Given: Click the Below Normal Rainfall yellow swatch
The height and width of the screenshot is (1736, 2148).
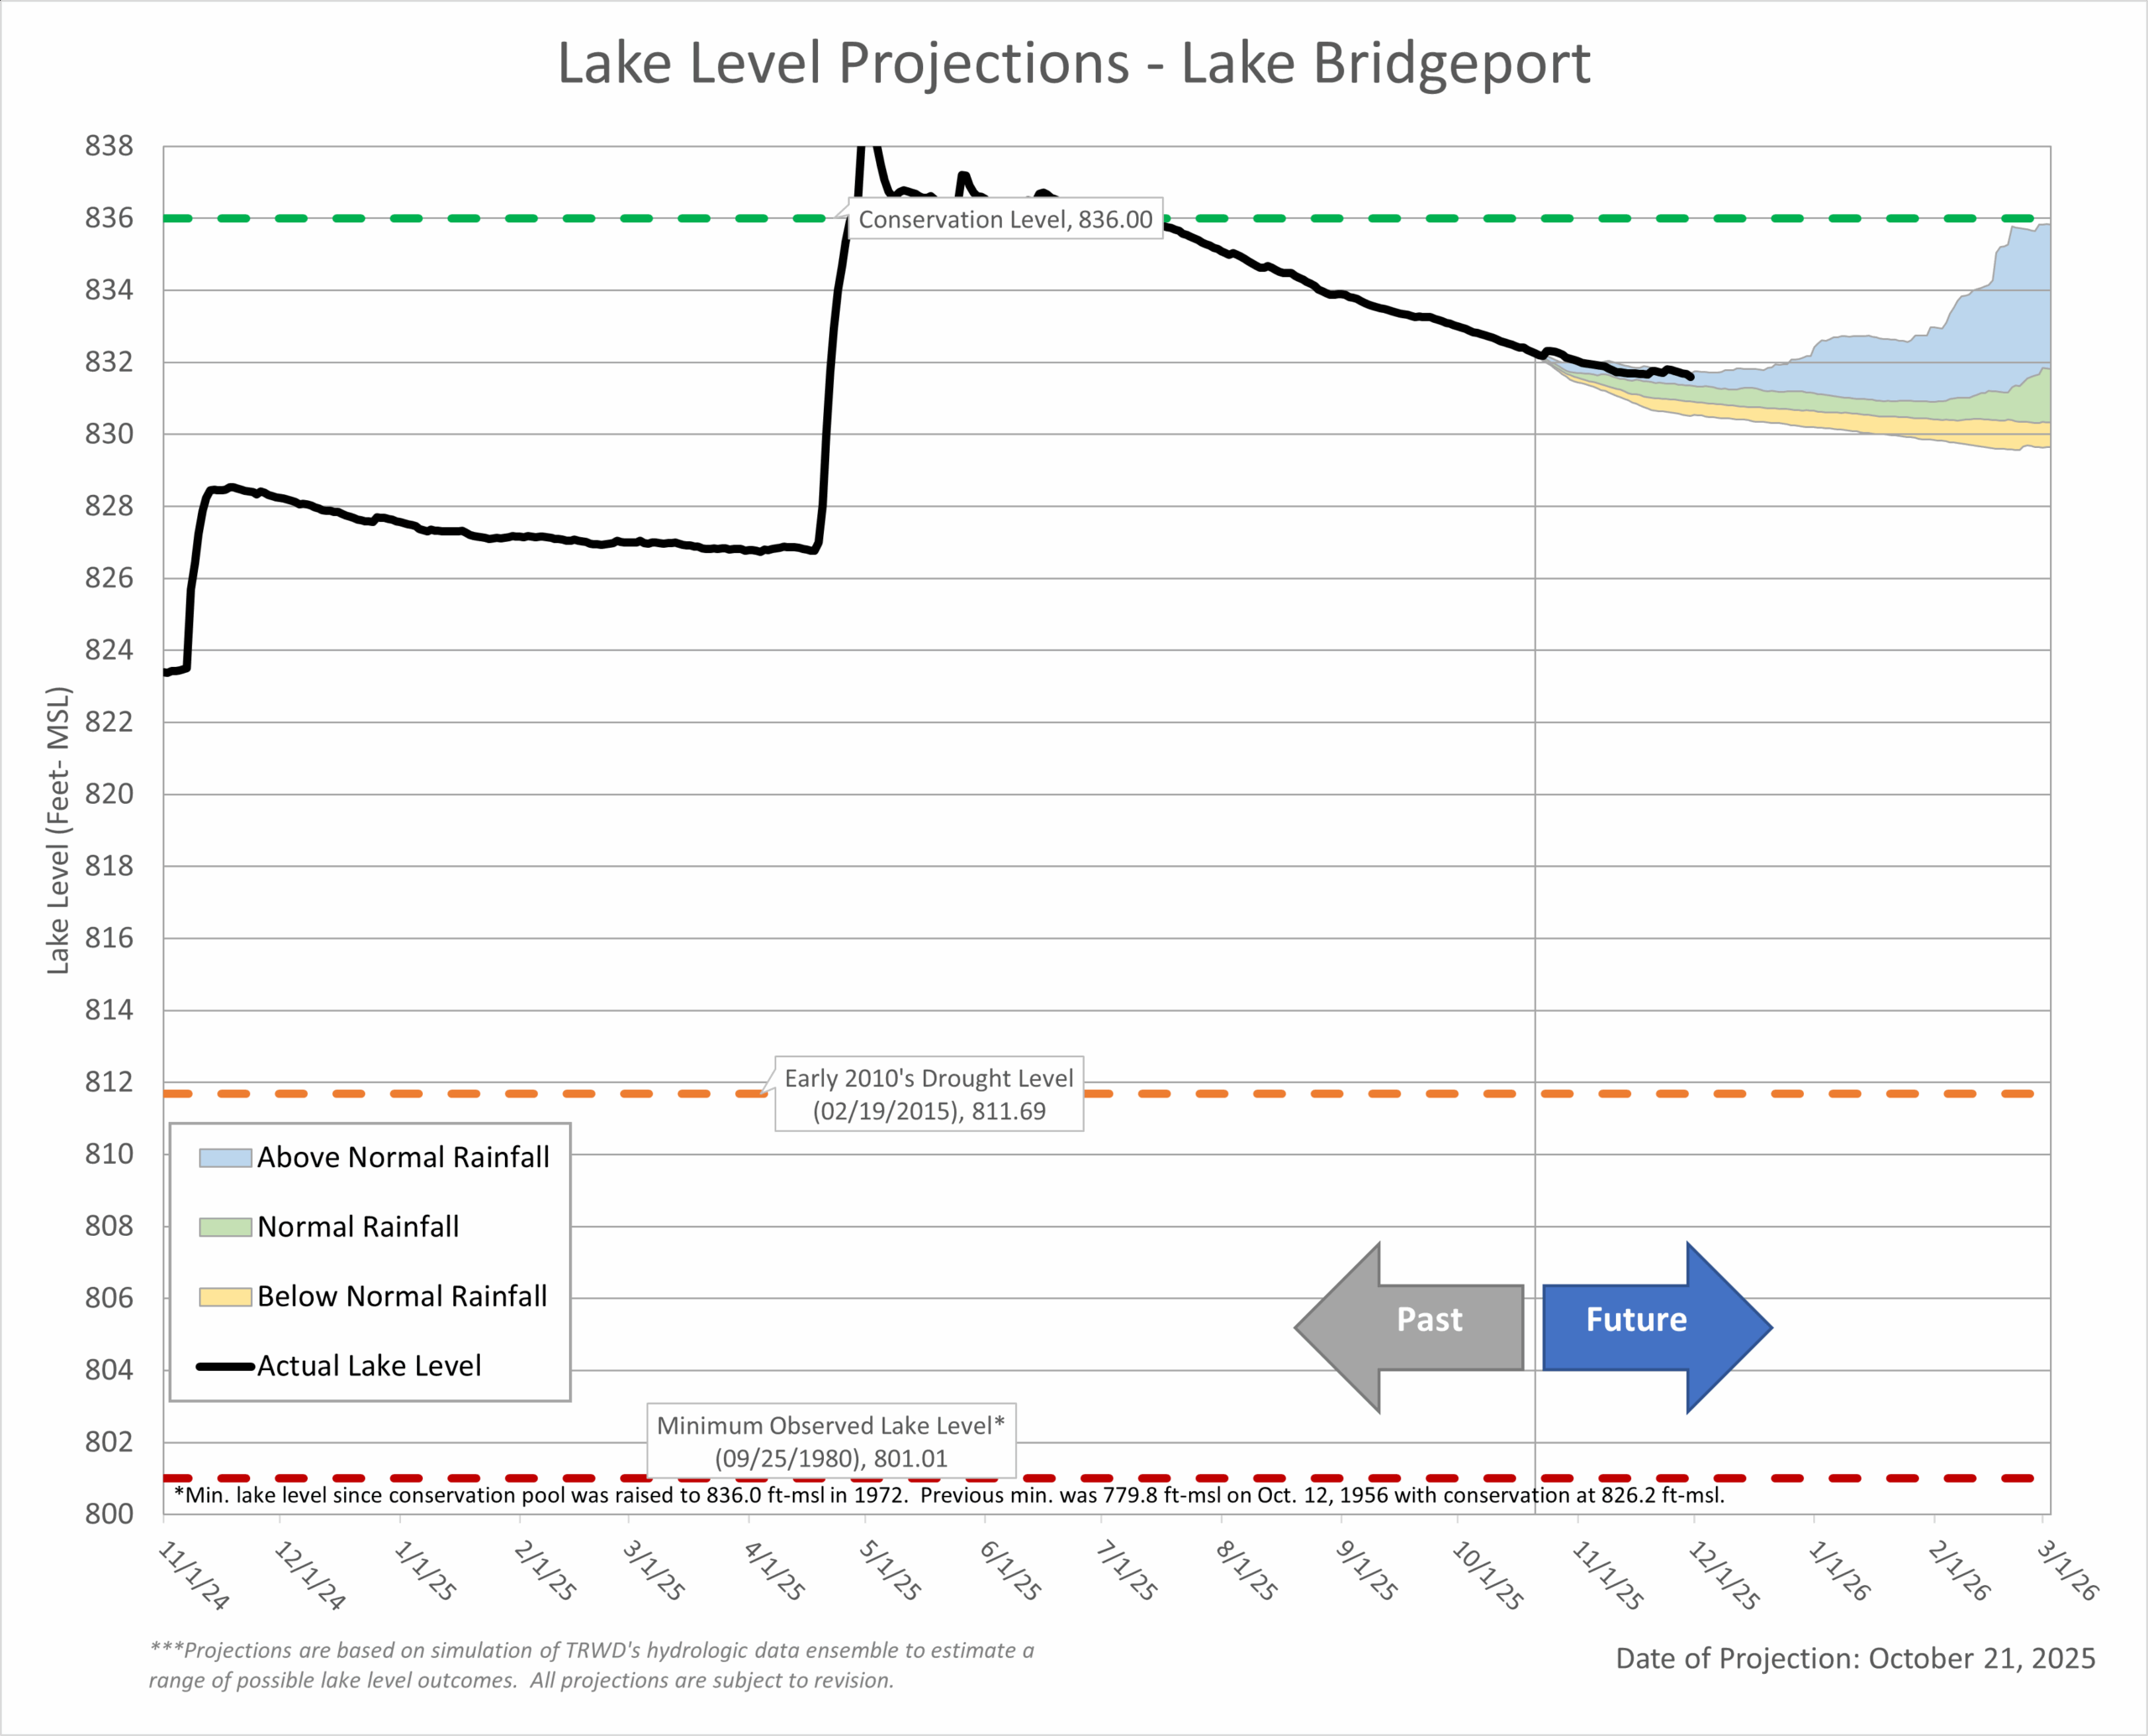Looking at the screenshot, I should [225, 1297].
